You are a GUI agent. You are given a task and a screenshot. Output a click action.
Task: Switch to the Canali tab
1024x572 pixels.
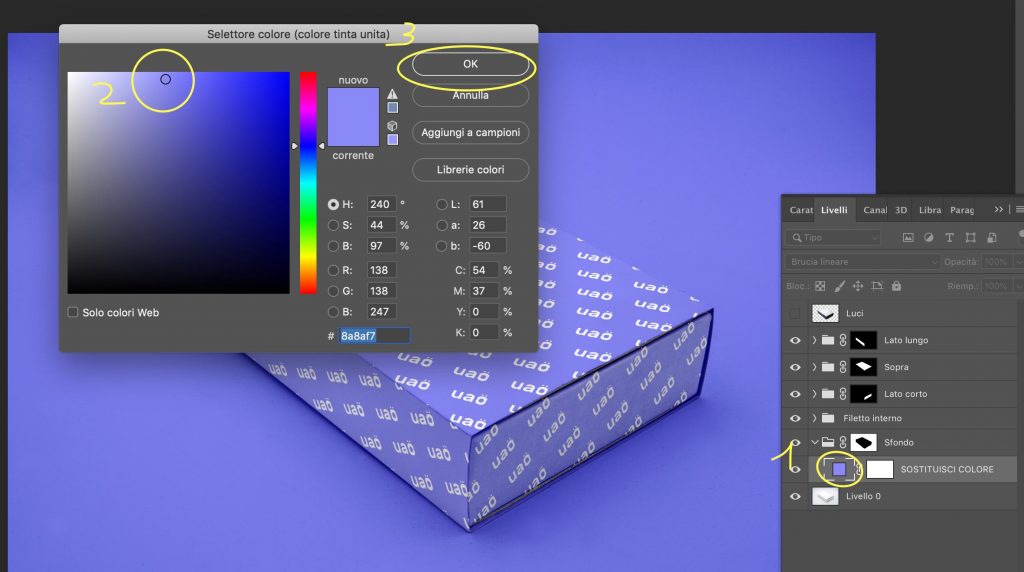click(874, 210)
